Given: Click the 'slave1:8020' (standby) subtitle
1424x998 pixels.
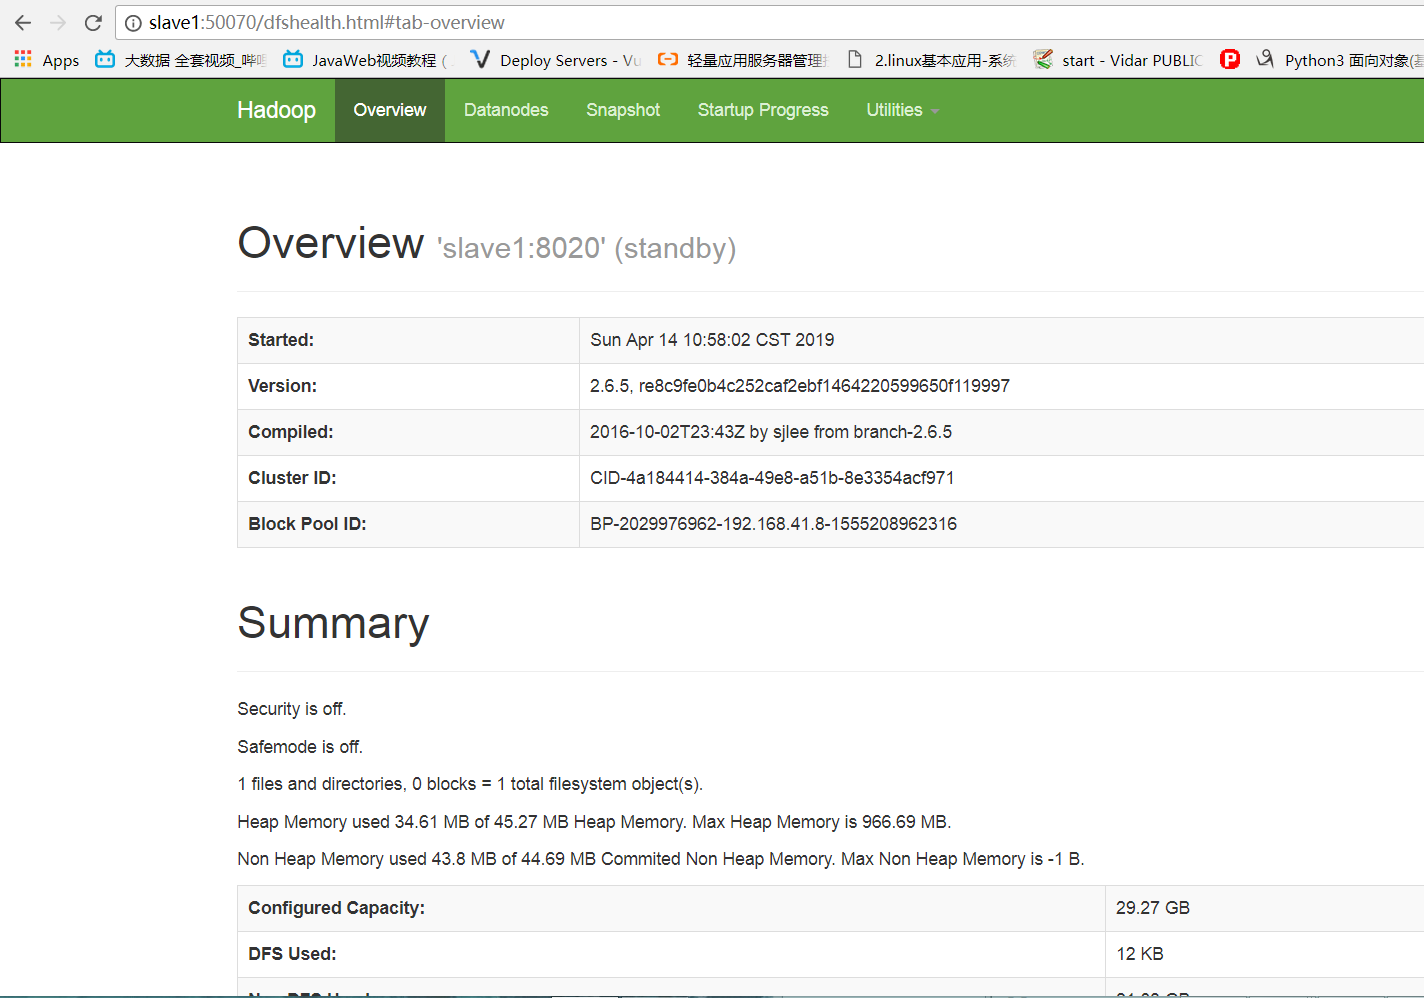Looking at the screenshot, I should click(586, 248).
